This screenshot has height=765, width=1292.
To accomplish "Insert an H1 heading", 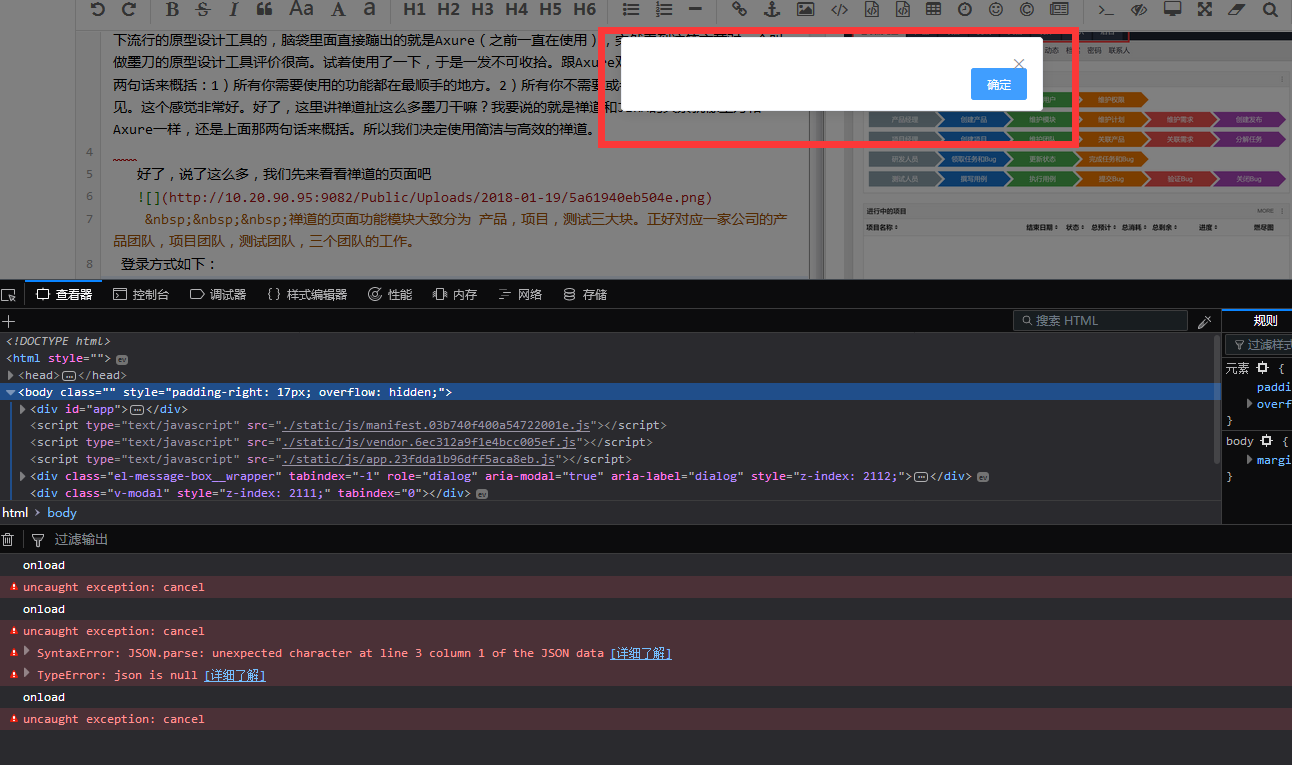I will pyautogui.click(x=414, y=10).
